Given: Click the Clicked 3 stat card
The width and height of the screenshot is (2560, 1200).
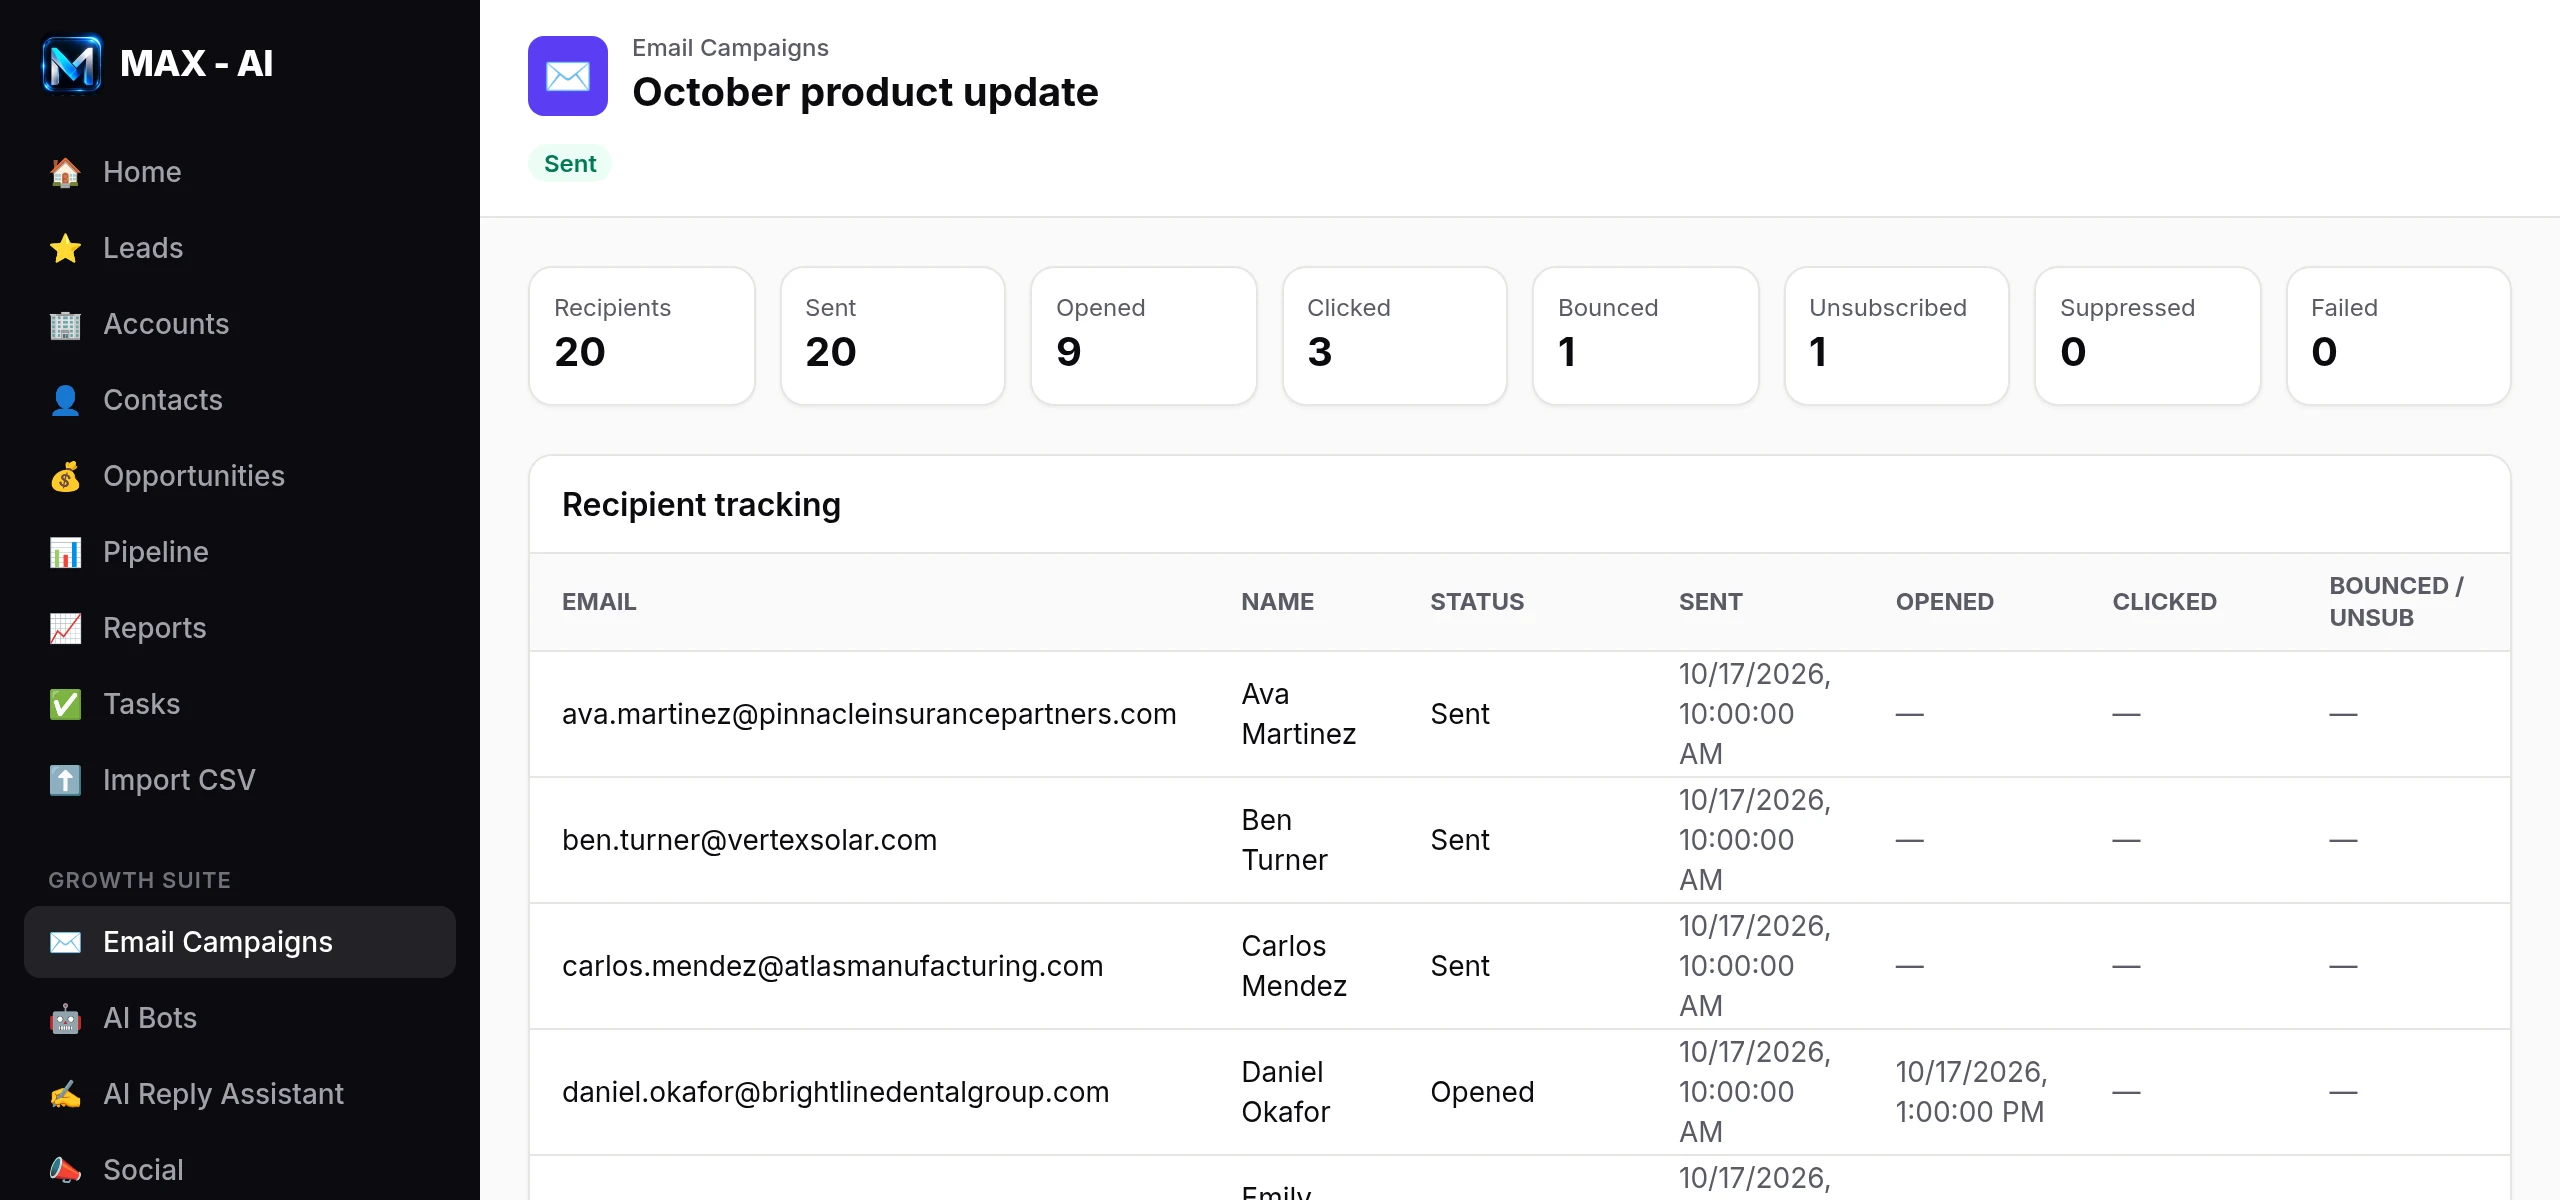Looking at the screenshot, I should pyautogui.click(x=1395, y=336).
